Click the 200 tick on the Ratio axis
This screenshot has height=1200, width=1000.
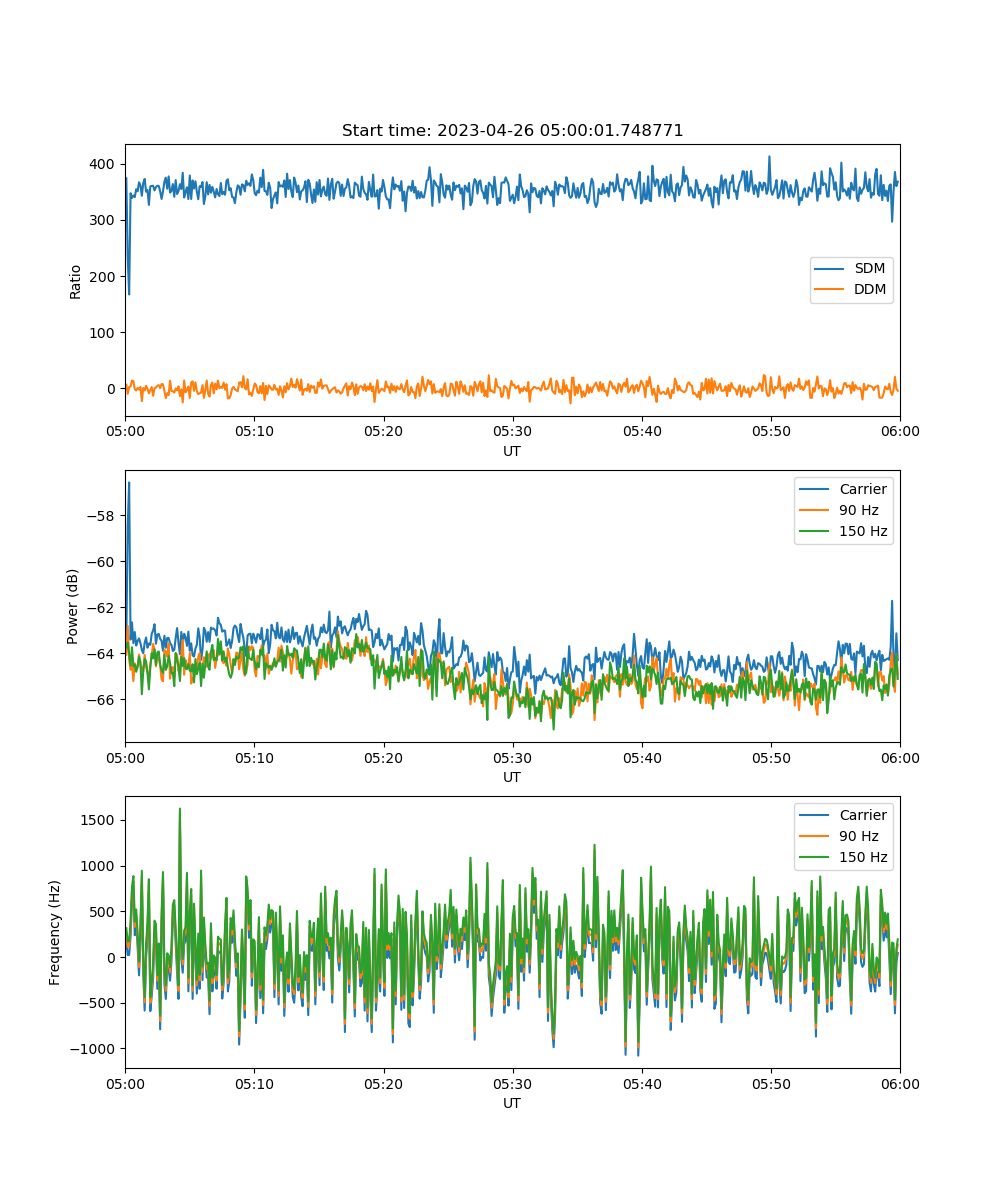(104, 276)
